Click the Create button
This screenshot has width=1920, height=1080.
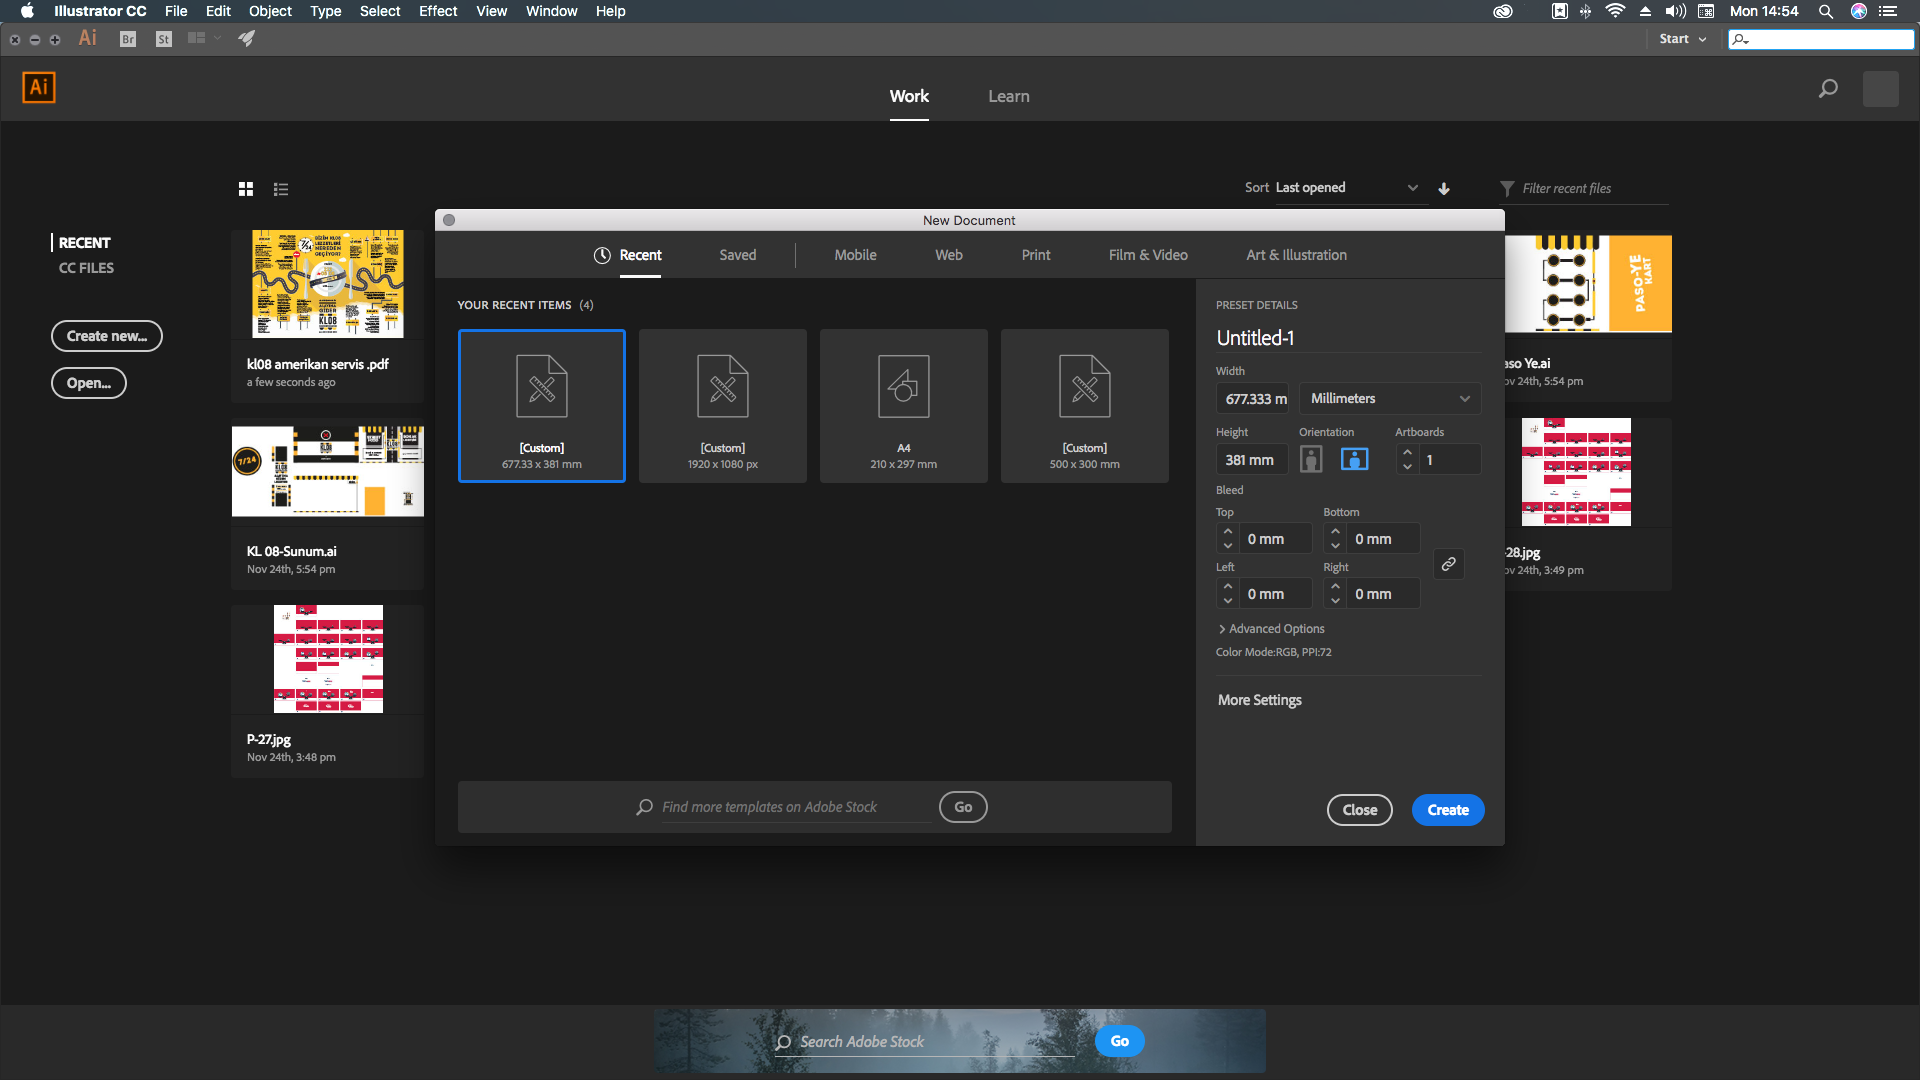tap(1448, 810)
